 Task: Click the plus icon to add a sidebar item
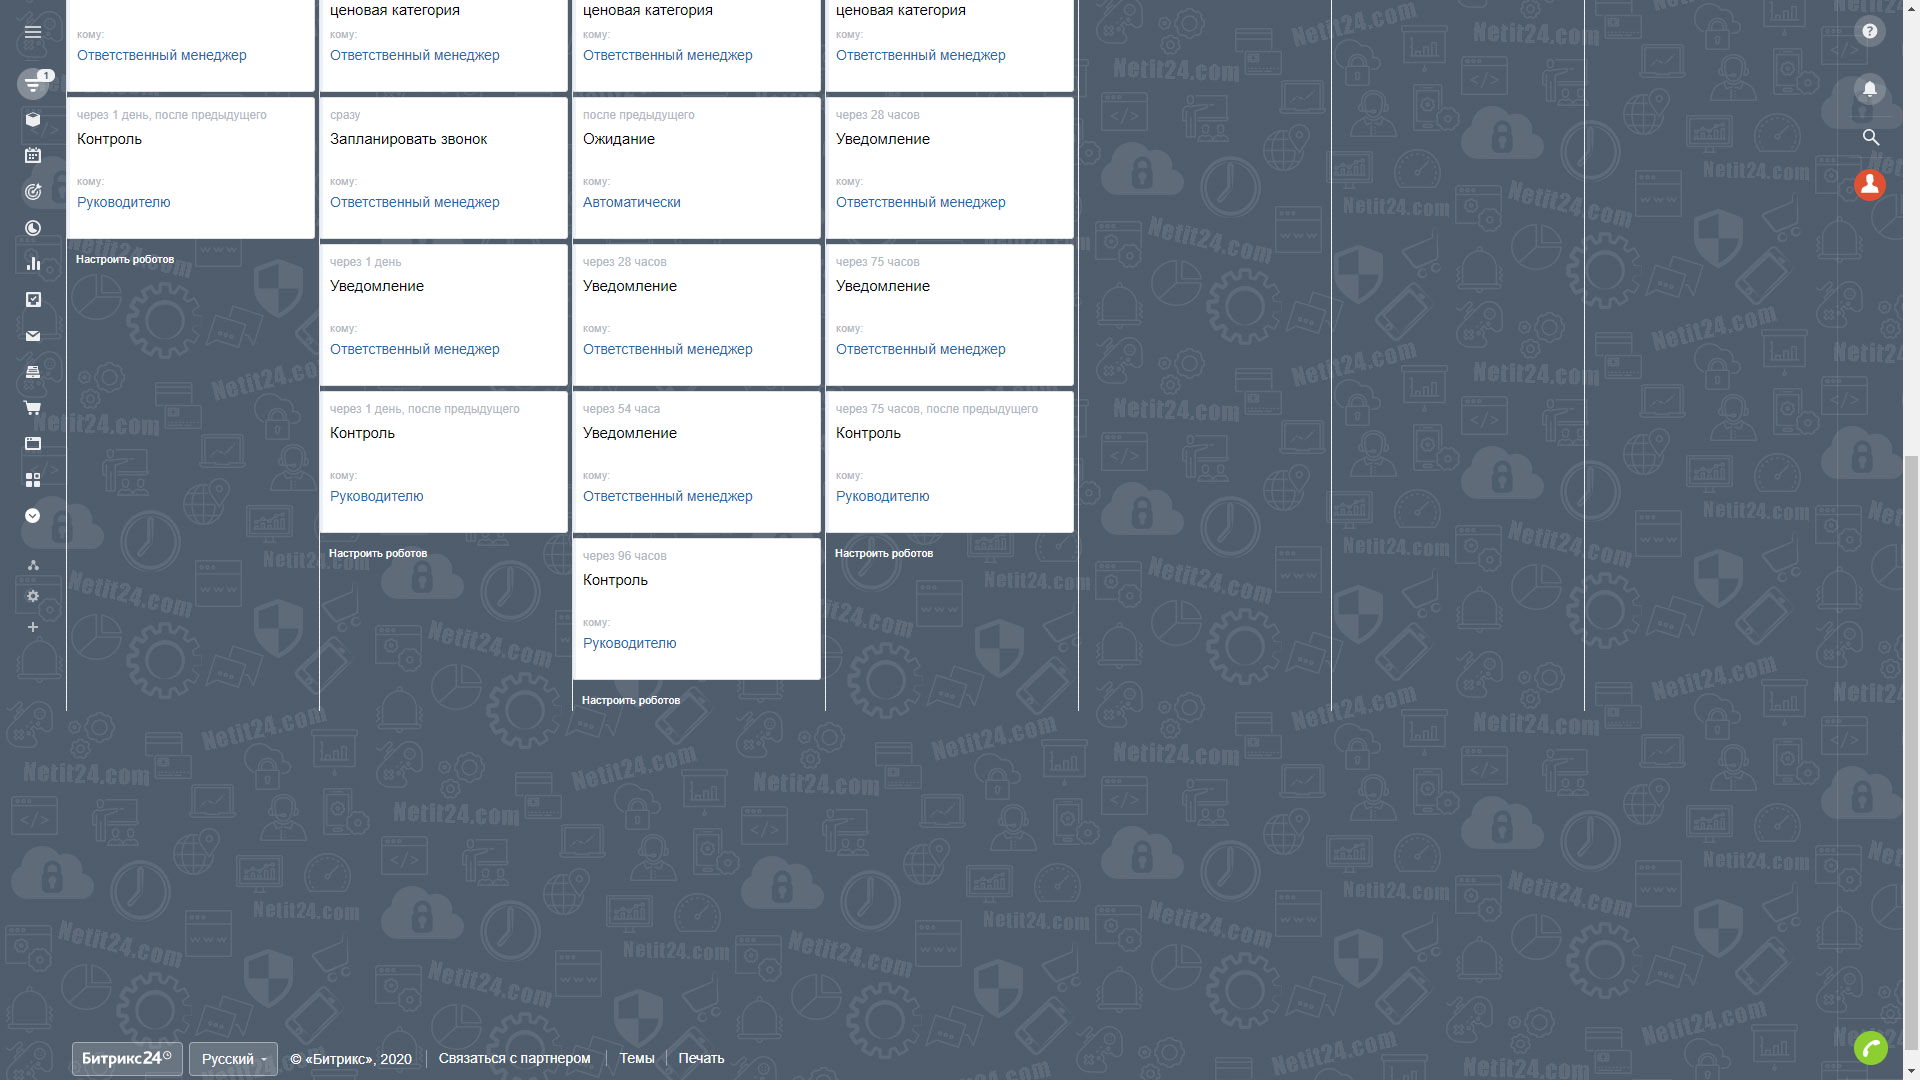[x=33, y=627]
